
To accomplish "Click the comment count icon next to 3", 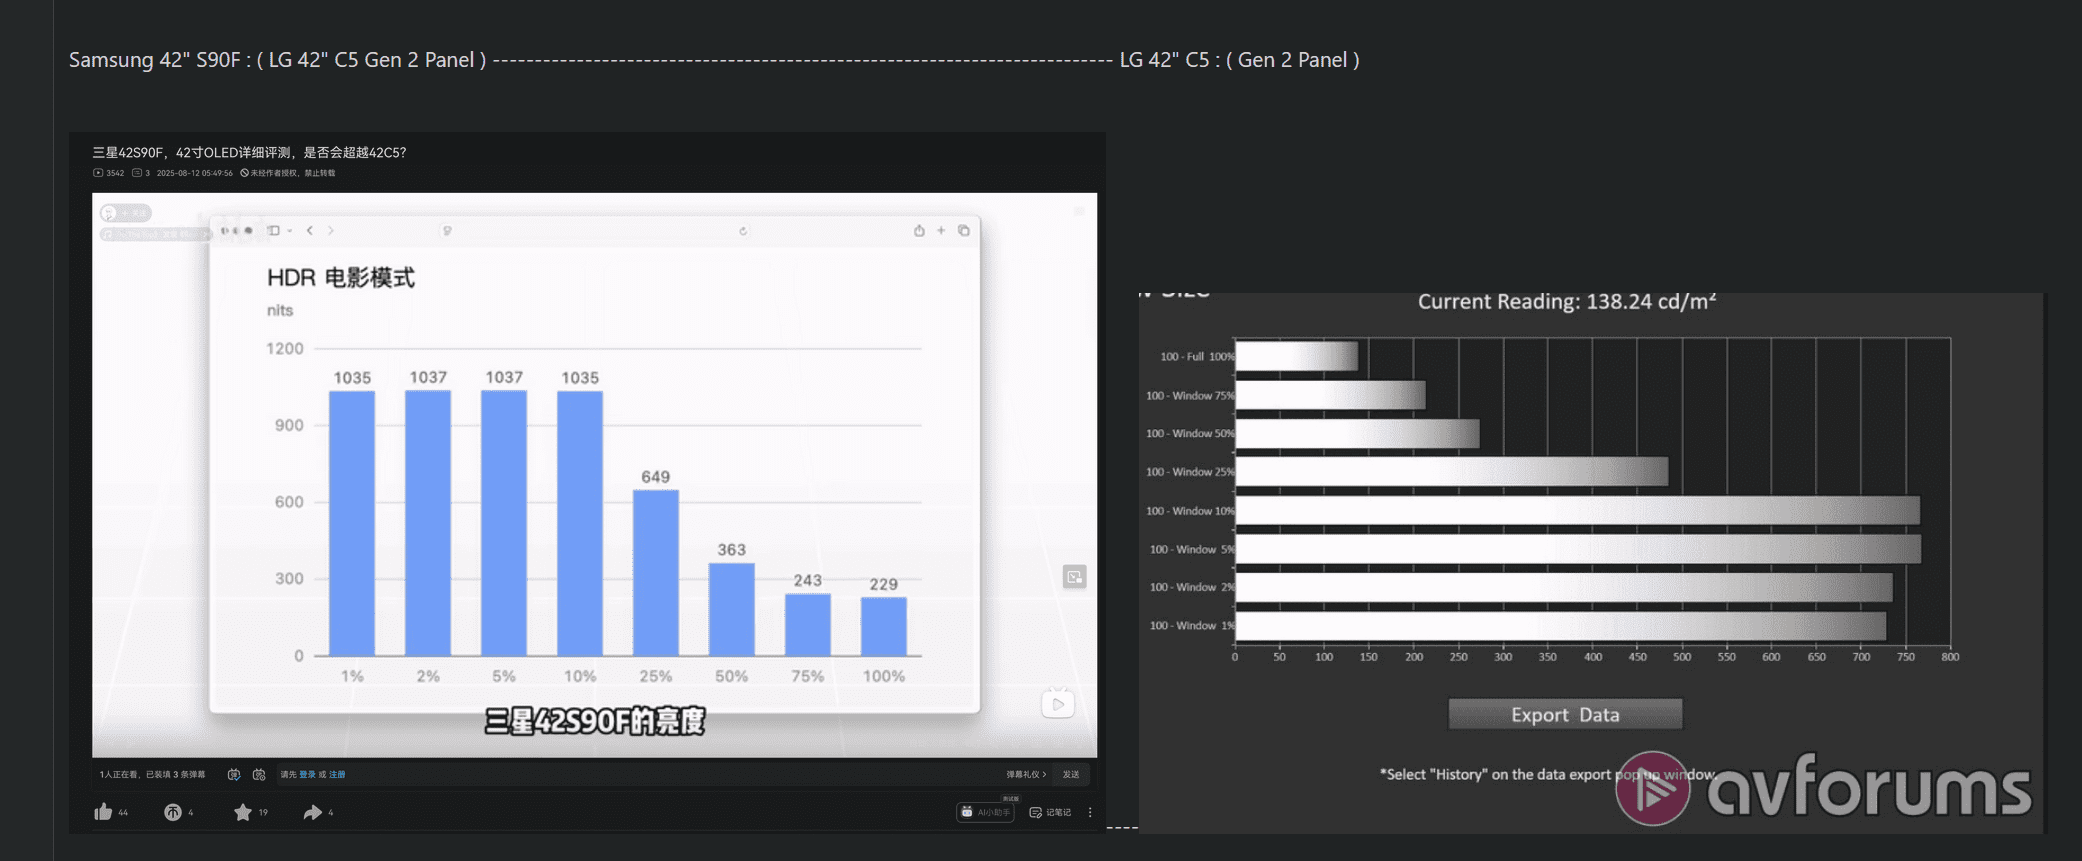I will click(x=137, y=173).
